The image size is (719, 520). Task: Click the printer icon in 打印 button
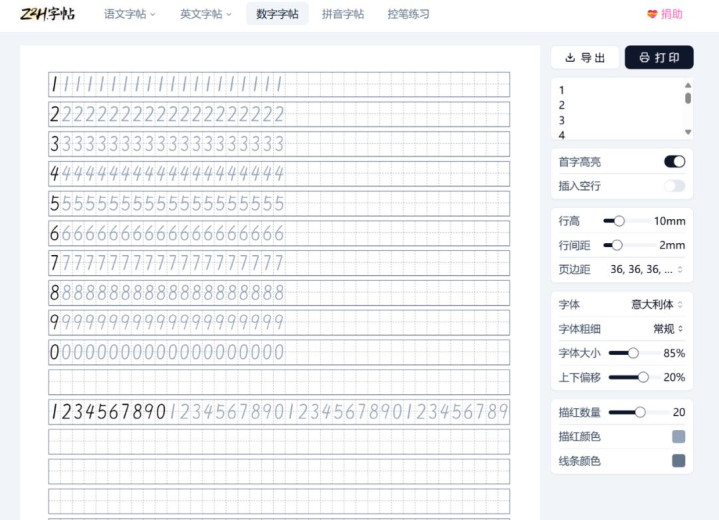click(644, 57)
